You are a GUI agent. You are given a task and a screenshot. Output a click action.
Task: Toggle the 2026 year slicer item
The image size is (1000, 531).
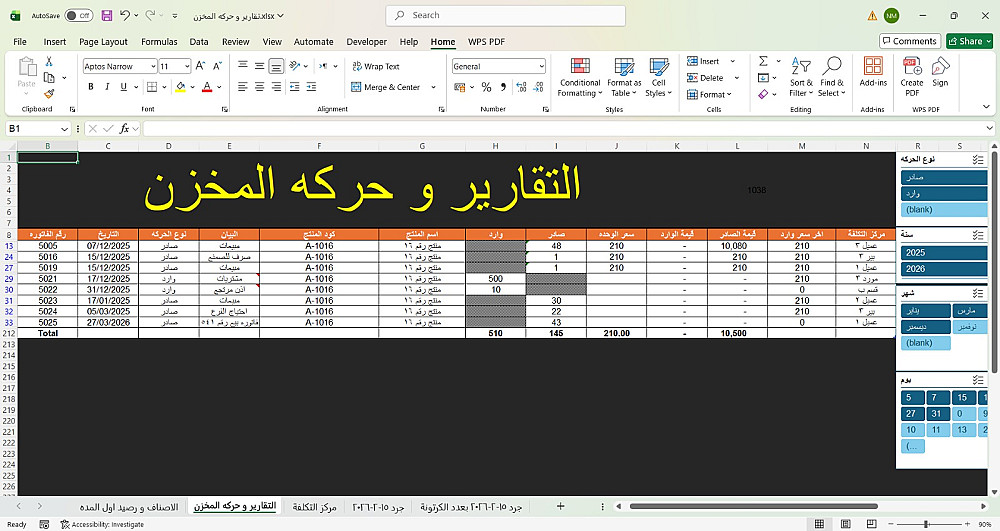[944, 269]
